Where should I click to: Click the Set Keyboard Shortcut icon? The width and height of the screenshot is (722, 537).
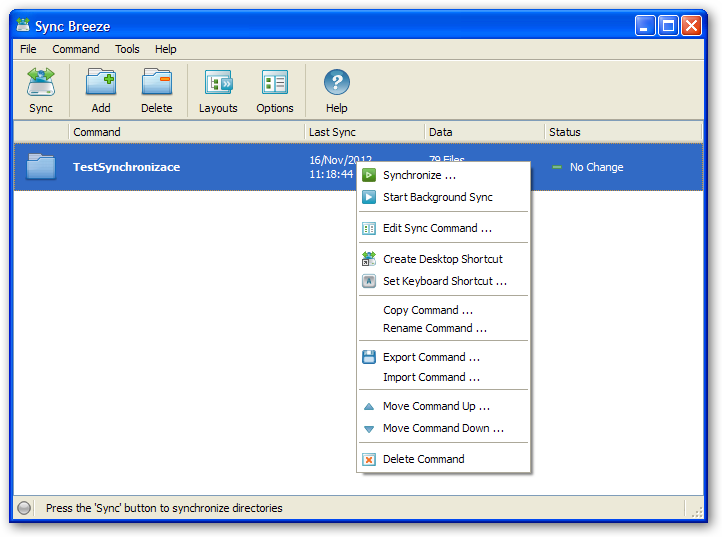point(369,281)
